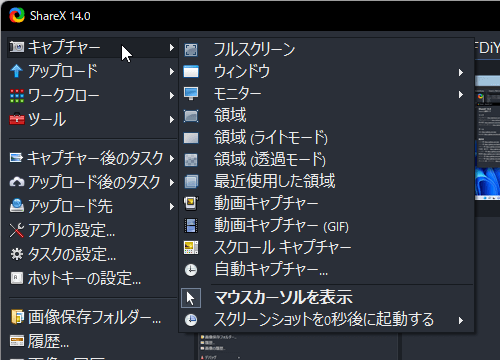
Task: Click the 最近使用した領域 icon
Action: click(191, 182)
